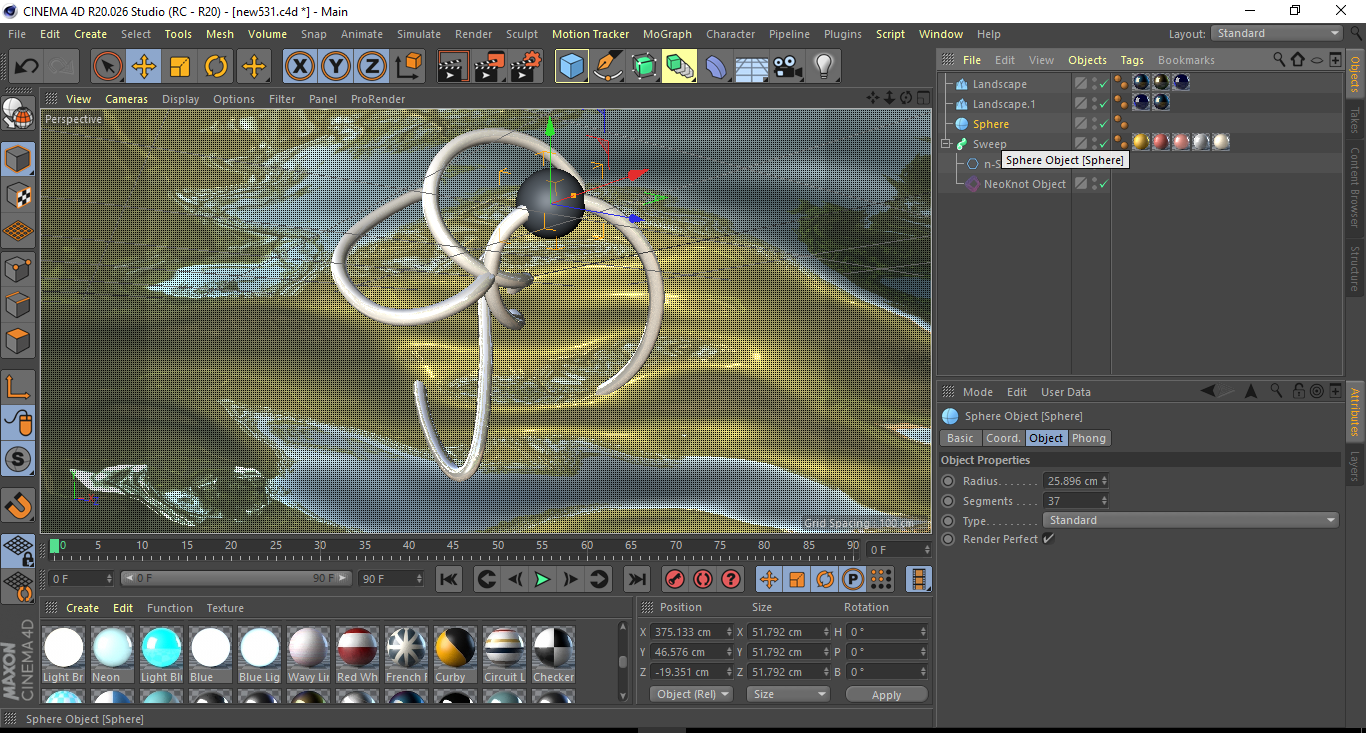Toggle Y axis lock
The width and height of the screenshot is (1366, 733).
336,67
